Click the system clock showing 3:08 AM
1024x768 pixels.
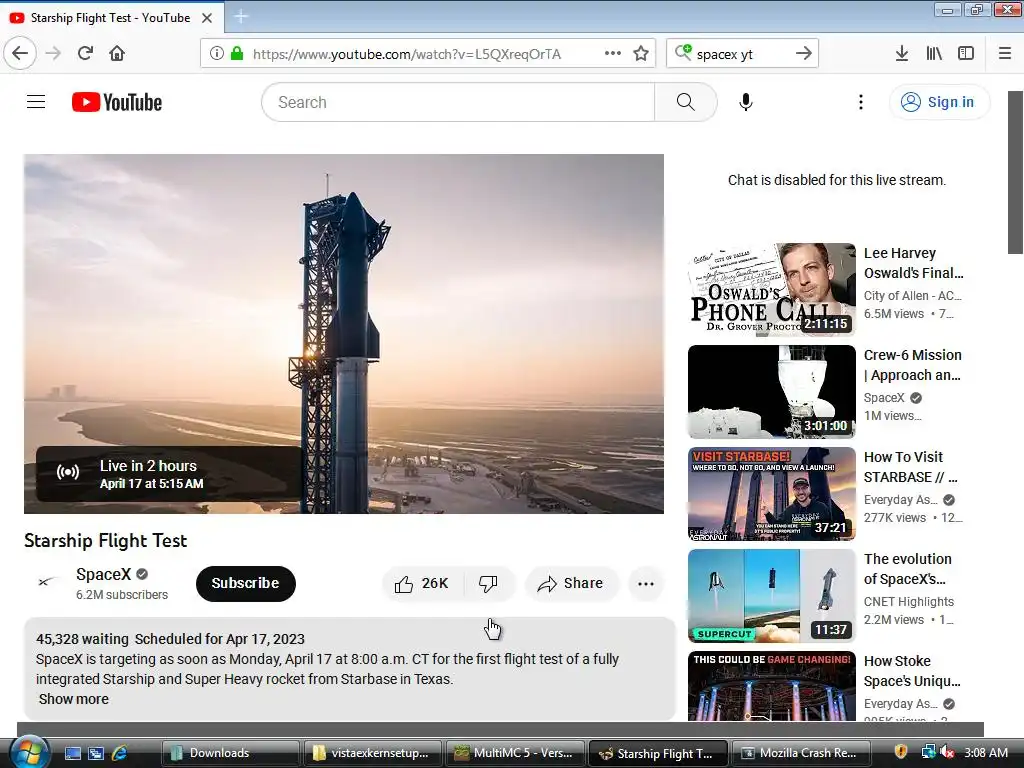985,752
